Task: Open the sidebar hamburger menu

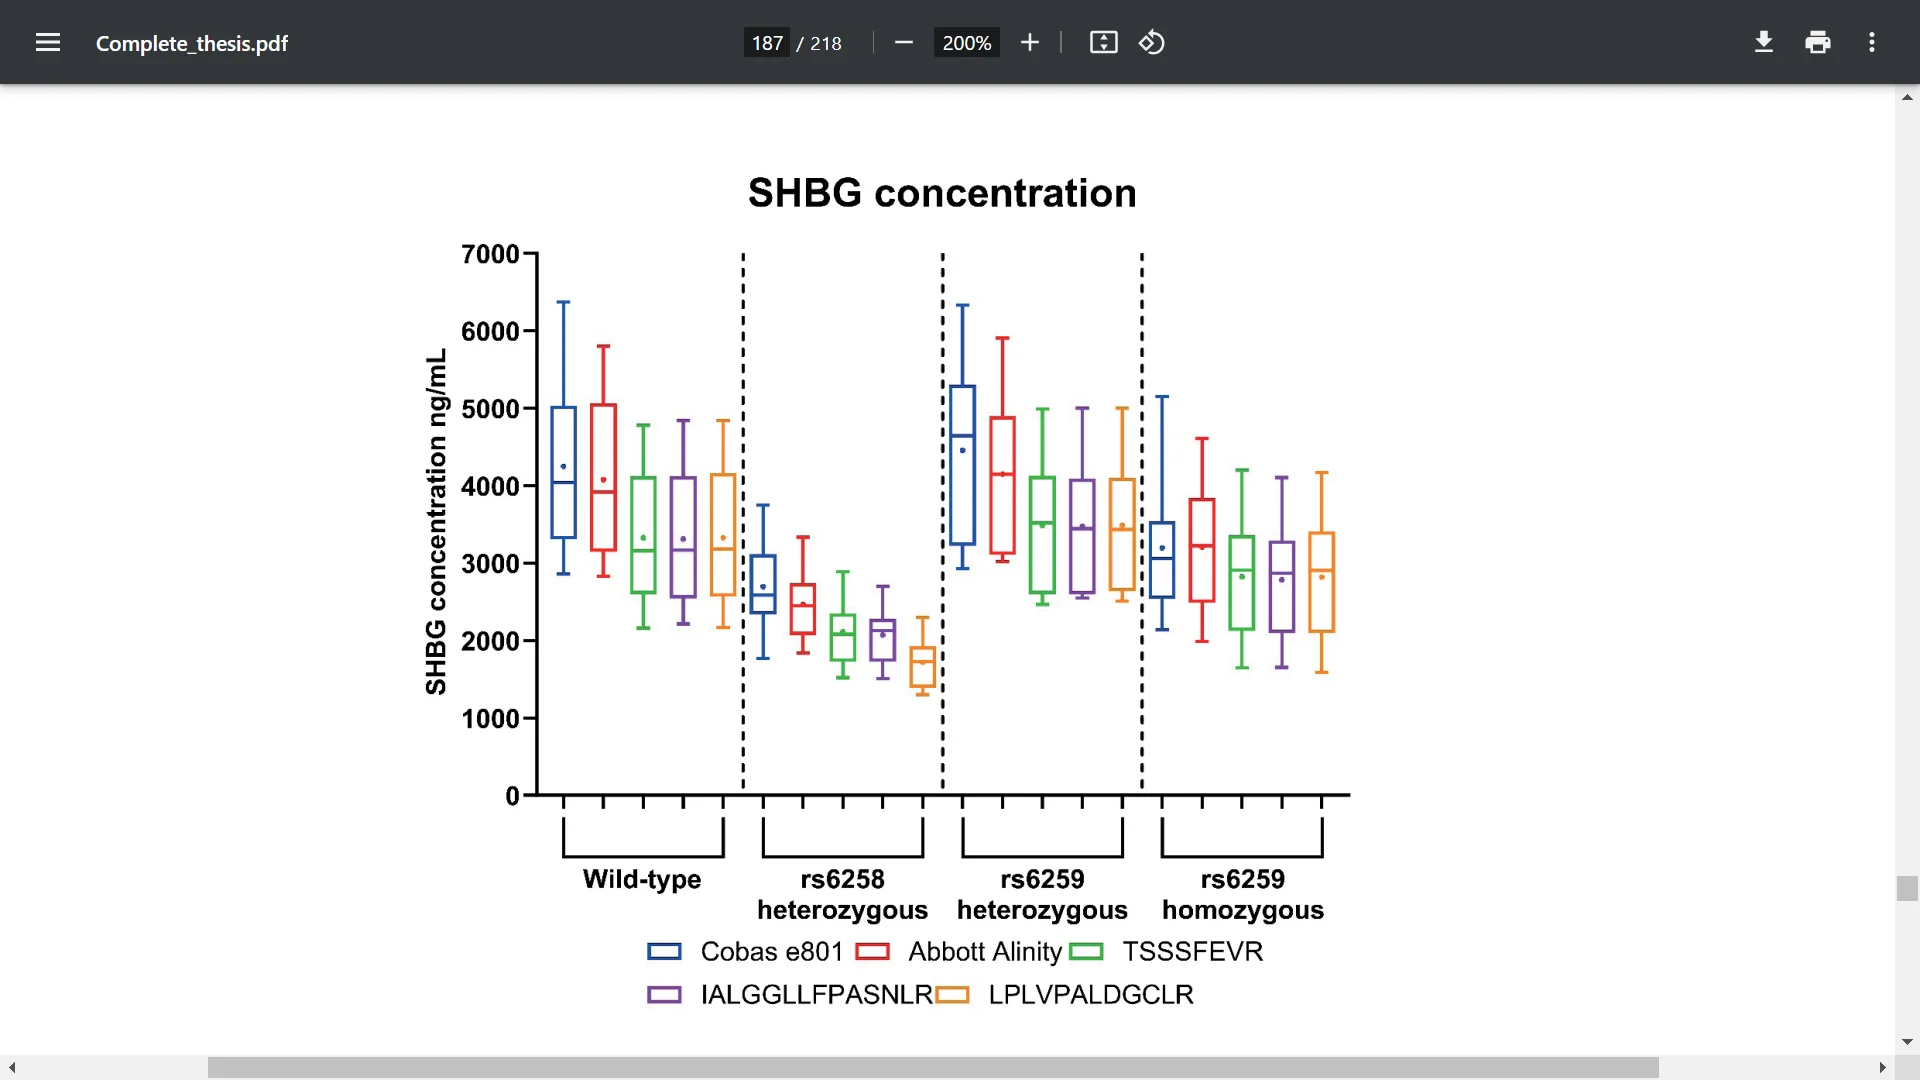Action: pyautogui.click(x=48, y=43)
